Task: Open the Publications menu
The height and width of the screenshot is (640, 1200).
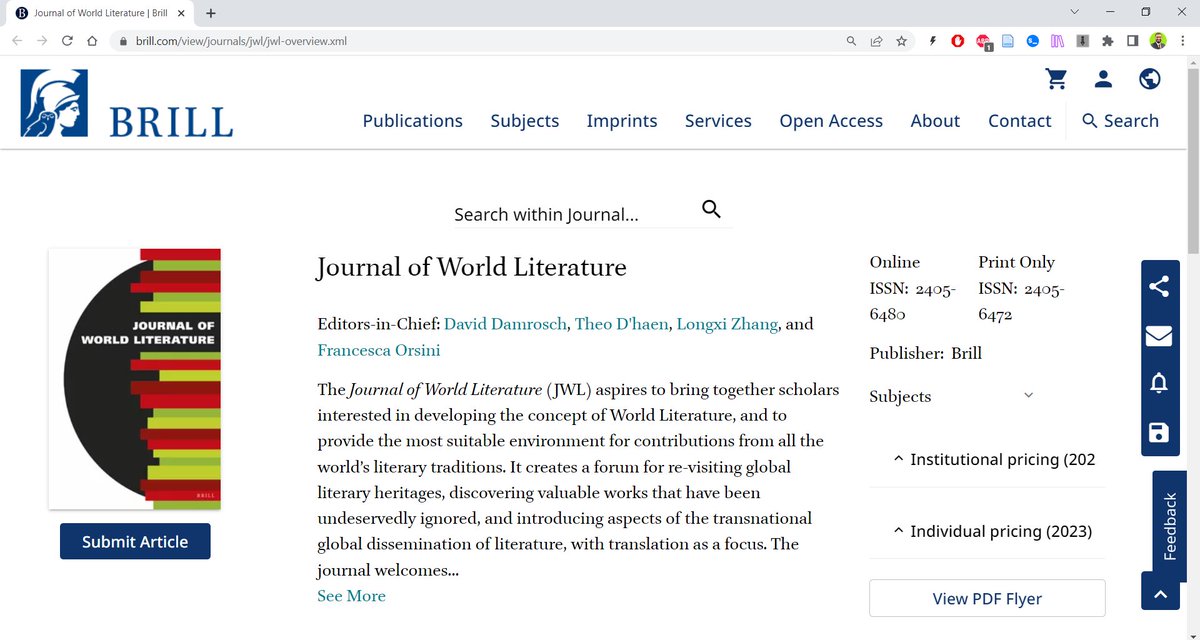Action: point(413,120)
